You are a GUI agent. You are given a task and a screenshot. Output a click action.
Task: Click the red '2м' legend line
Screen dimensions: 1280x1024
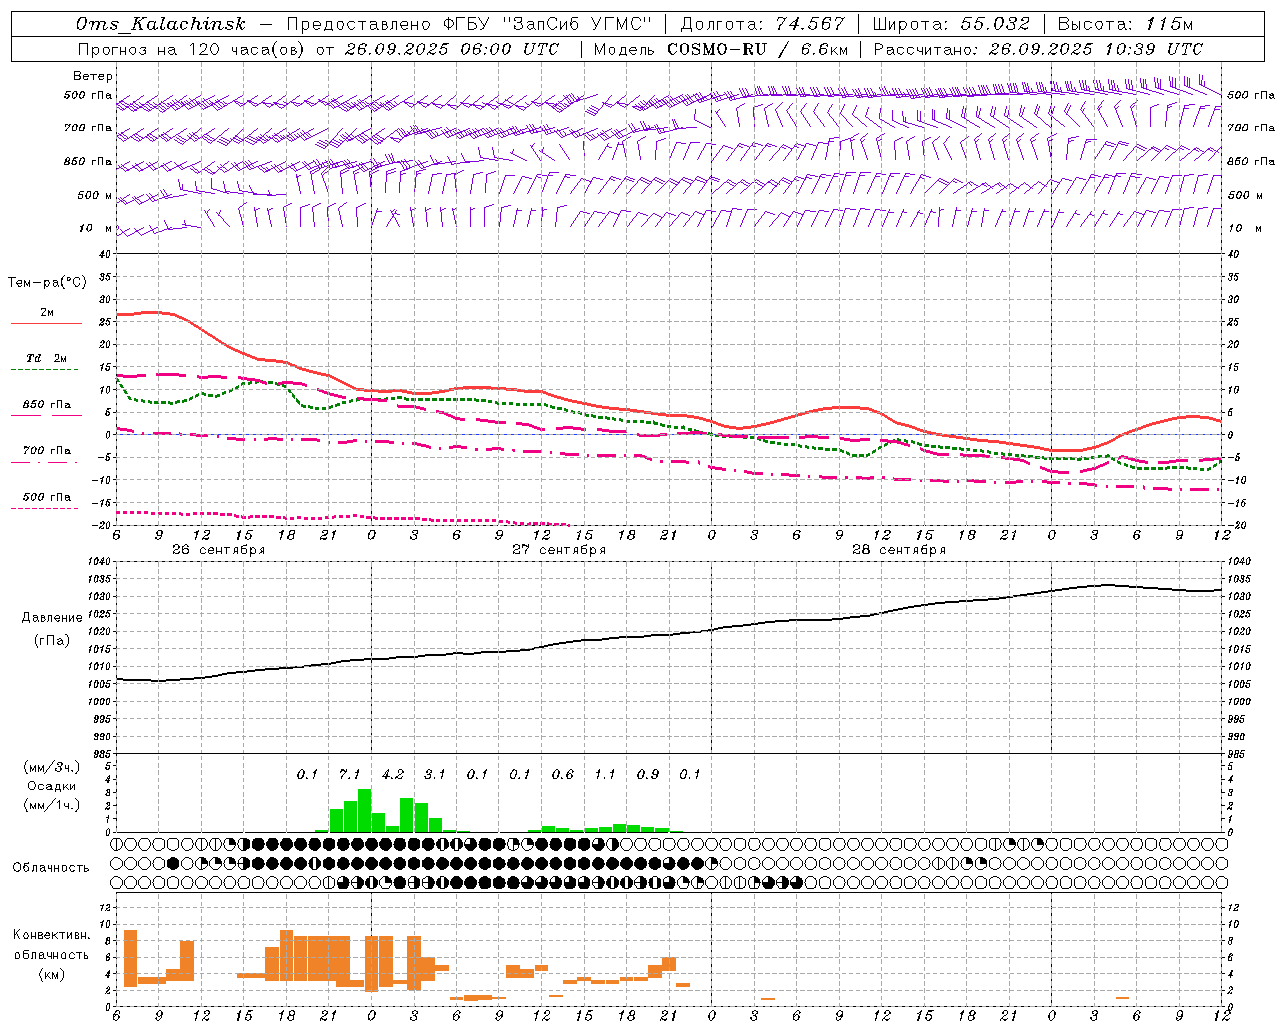[46, 324]
